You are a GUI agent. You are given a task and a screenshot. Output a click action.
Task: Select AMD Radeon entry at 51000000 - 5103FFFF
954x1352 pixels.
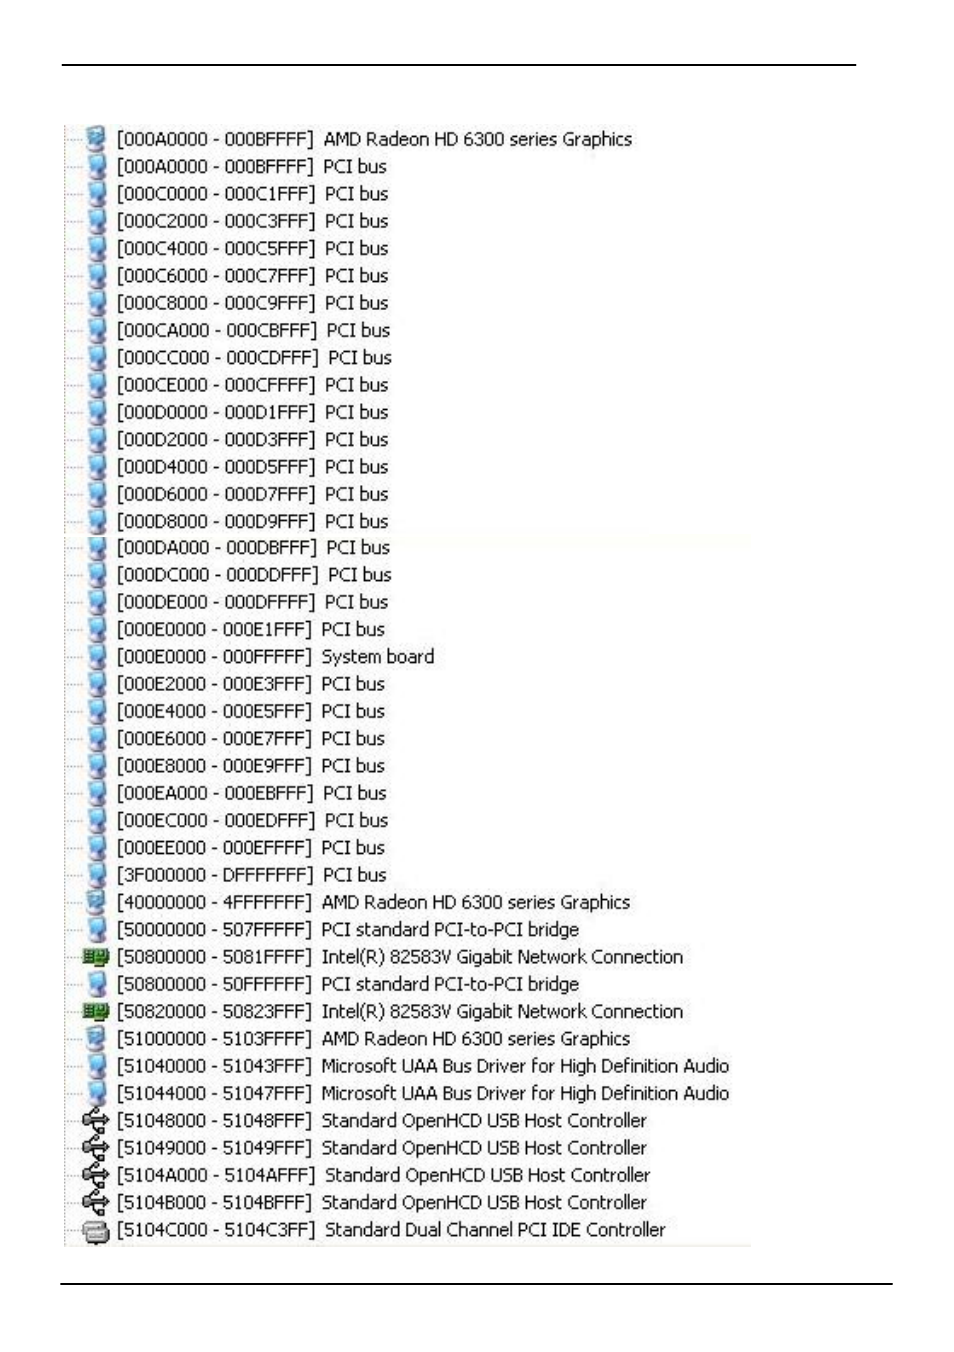pyautogui.click(x=373, y=1039)
